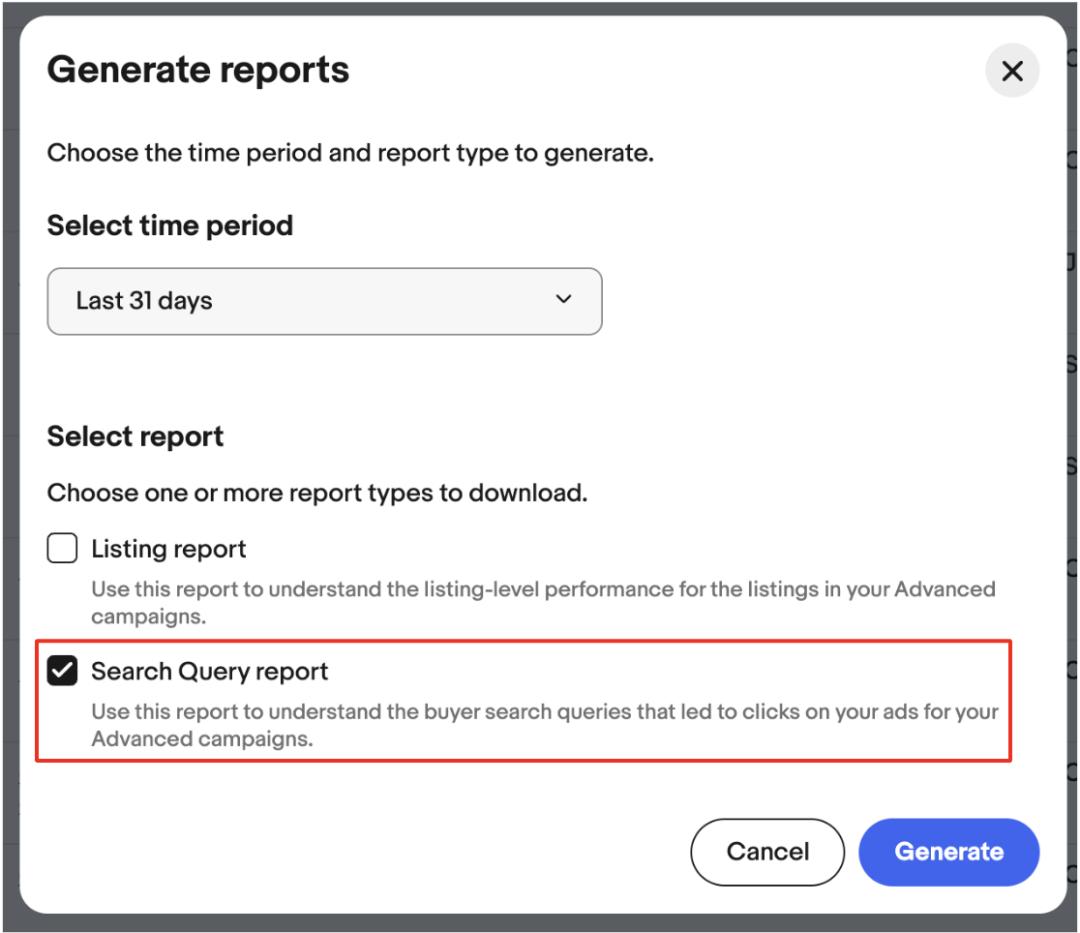Screen dimensions: 1080x933
Task: Uncheck the Search Query report checkbox
Action: pyautogui.click(x=62, y=671)
